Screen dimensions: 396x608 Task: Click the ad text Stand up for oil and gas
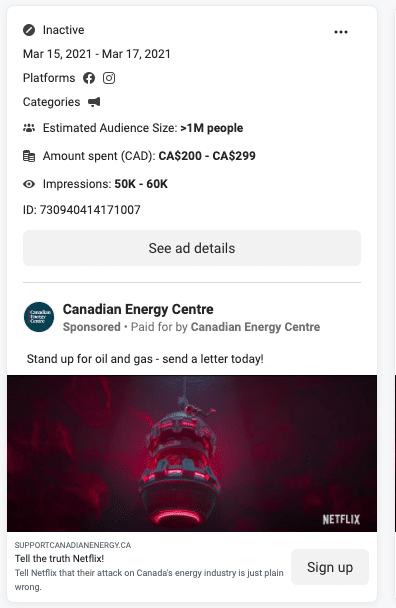(x=145, y=359)
